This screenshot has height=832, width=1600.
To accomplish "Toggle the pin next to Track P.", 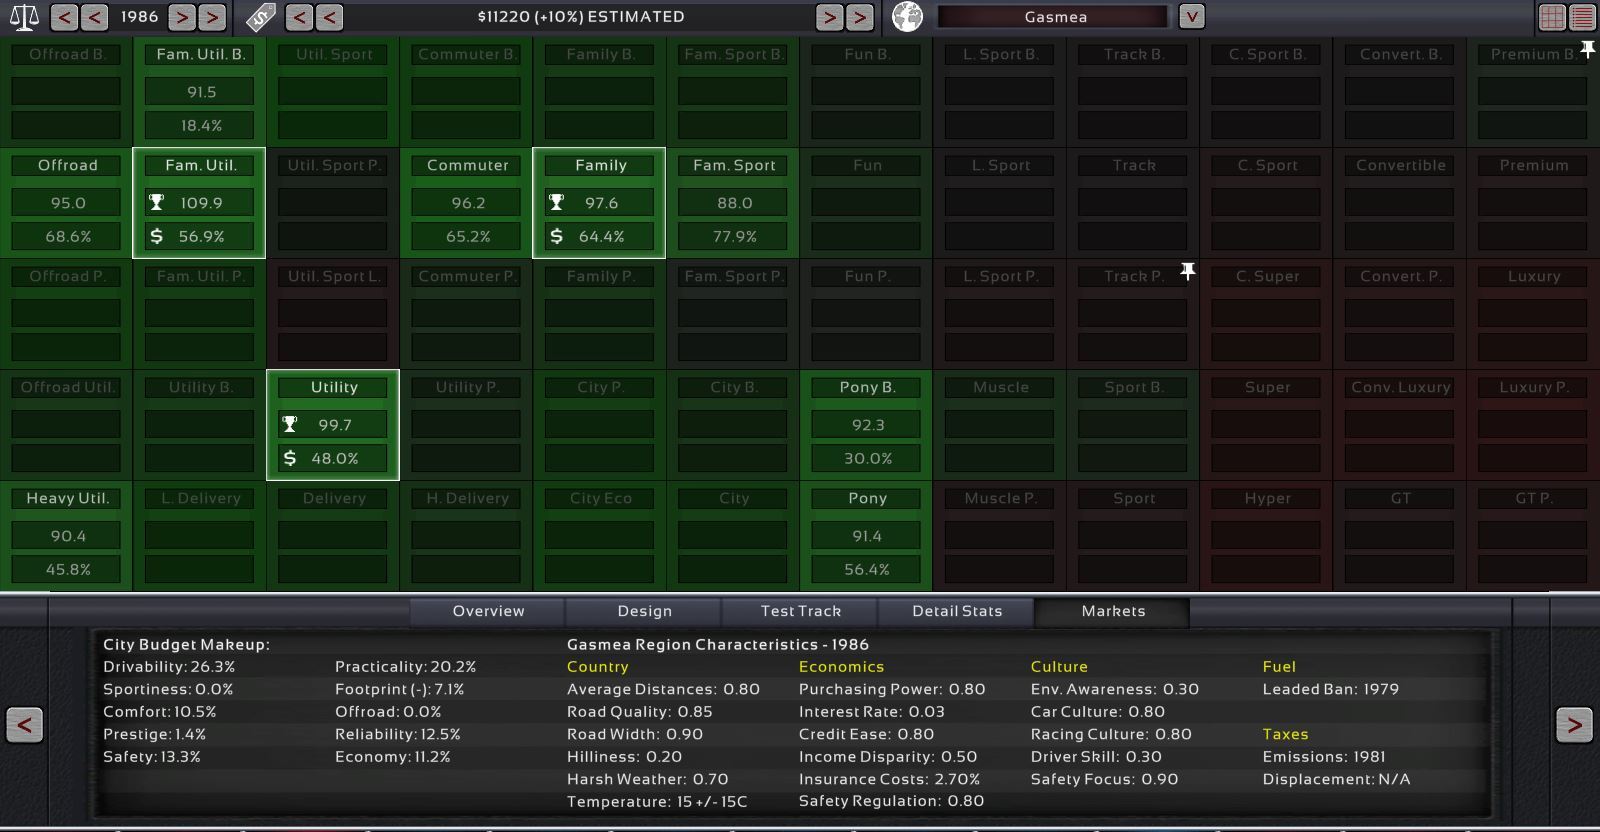I will click(x=1187, y=271).
